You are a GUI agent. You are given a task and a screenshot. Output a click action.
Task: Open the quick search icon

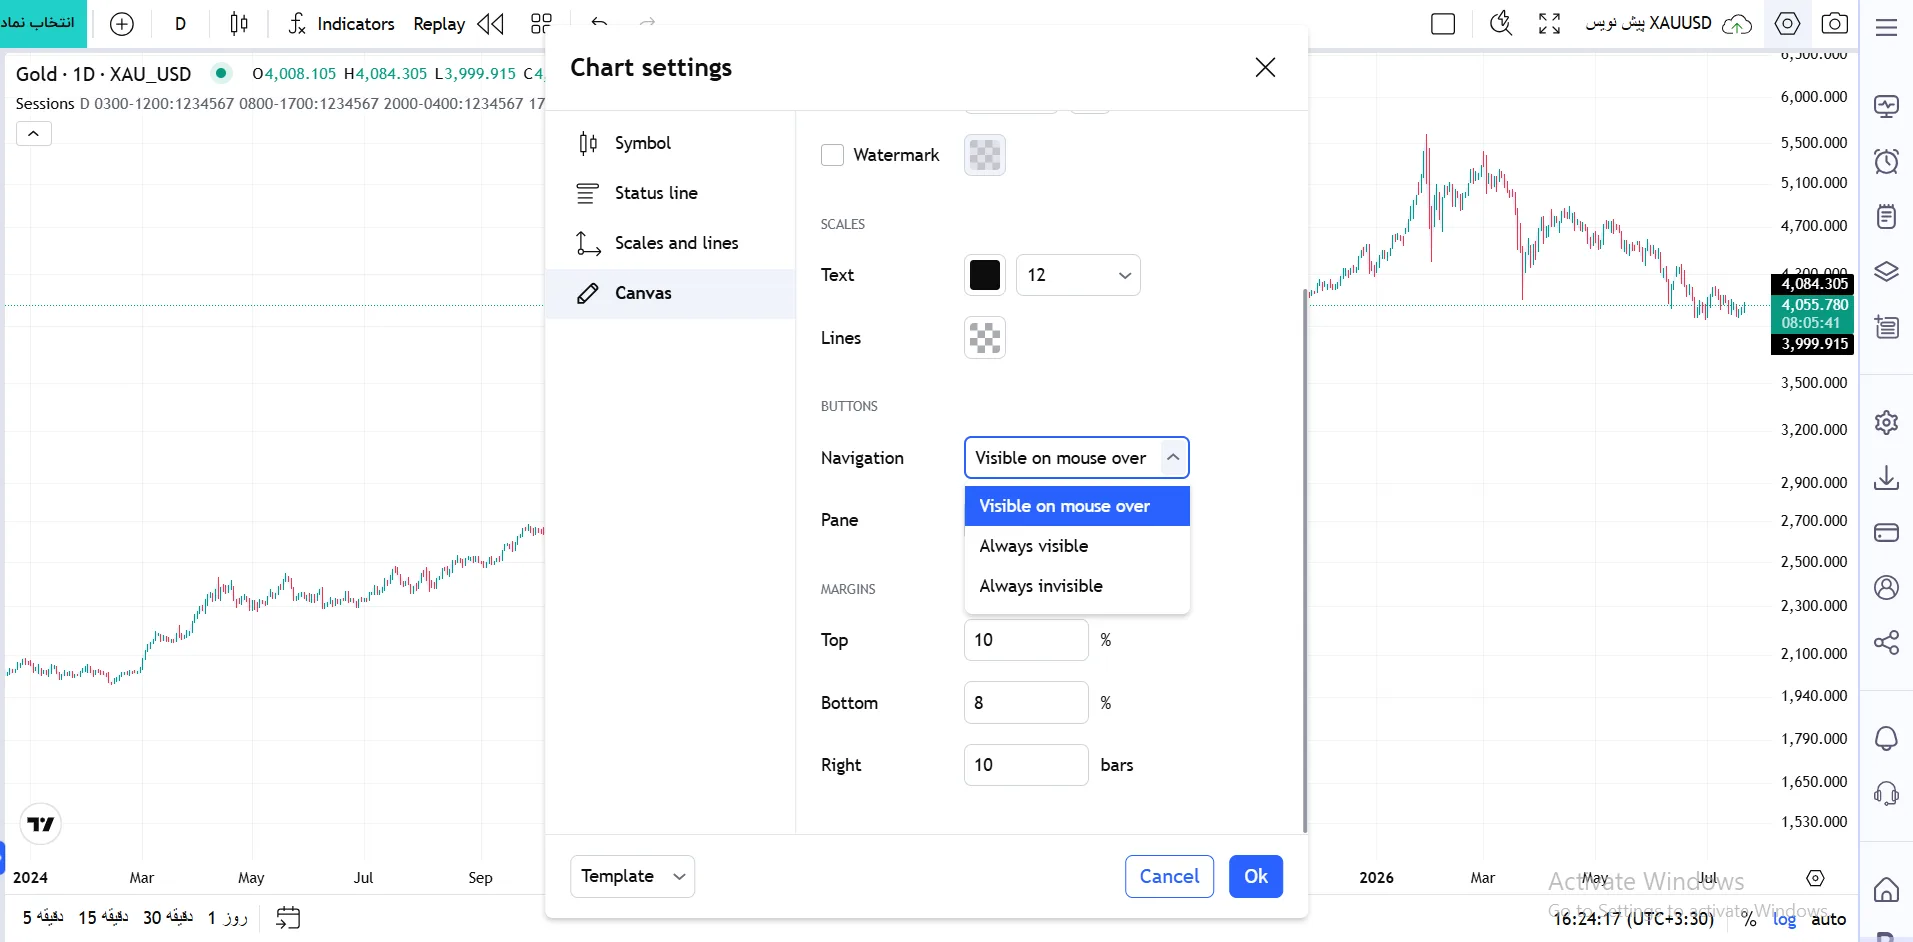tap(1500, 24)
